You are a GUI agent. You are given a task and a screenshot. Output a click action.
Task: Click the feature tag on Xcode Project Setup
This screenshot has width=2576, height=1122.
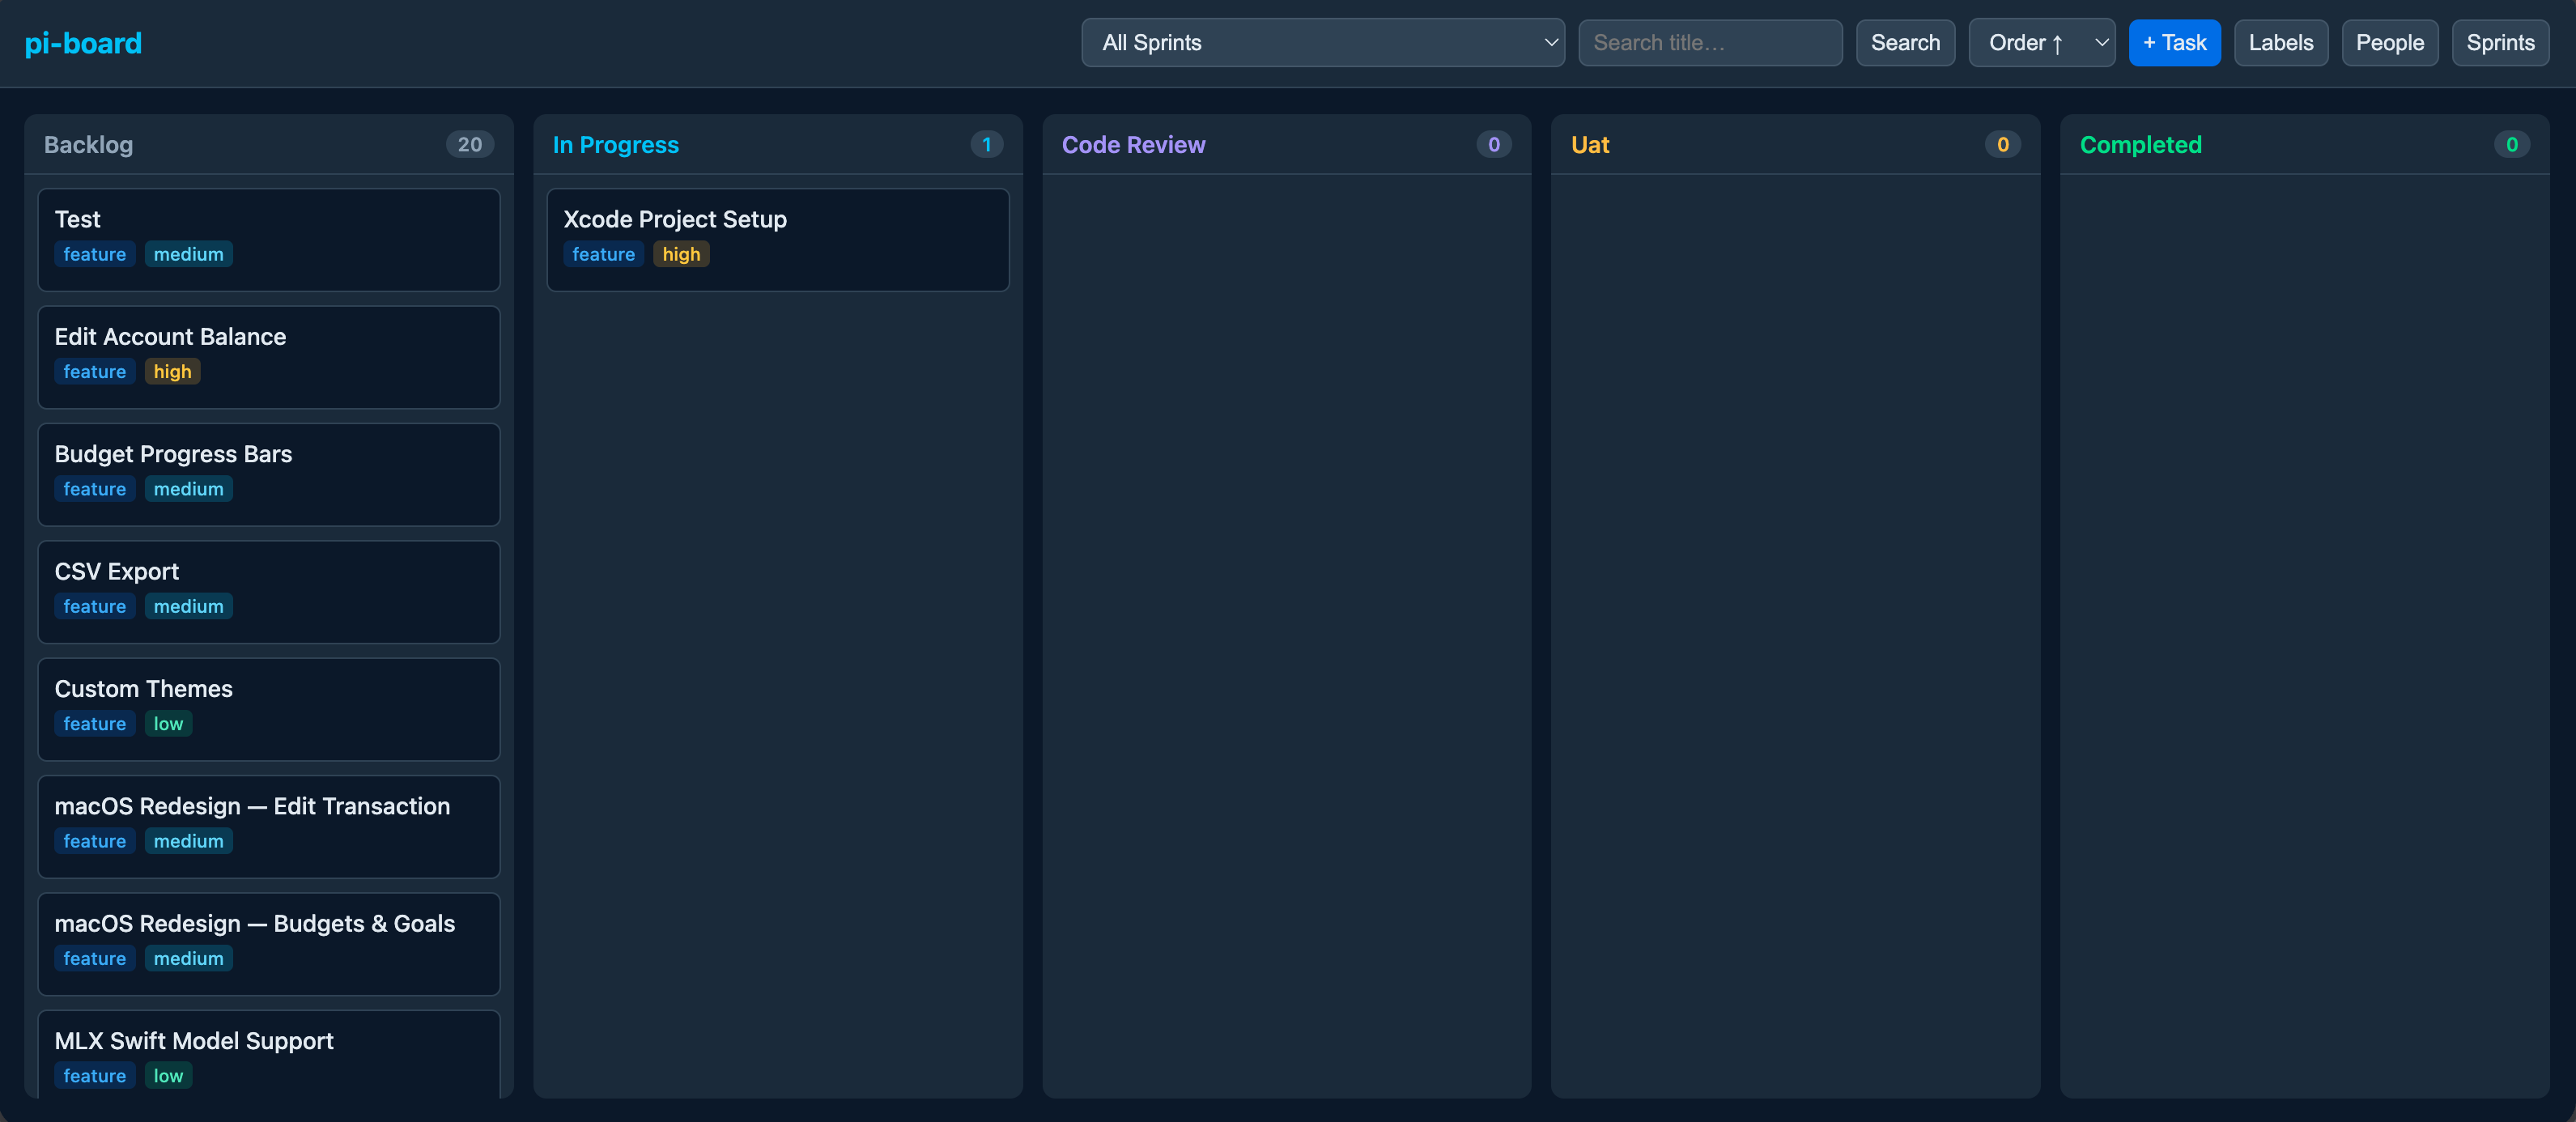[603, 254]
